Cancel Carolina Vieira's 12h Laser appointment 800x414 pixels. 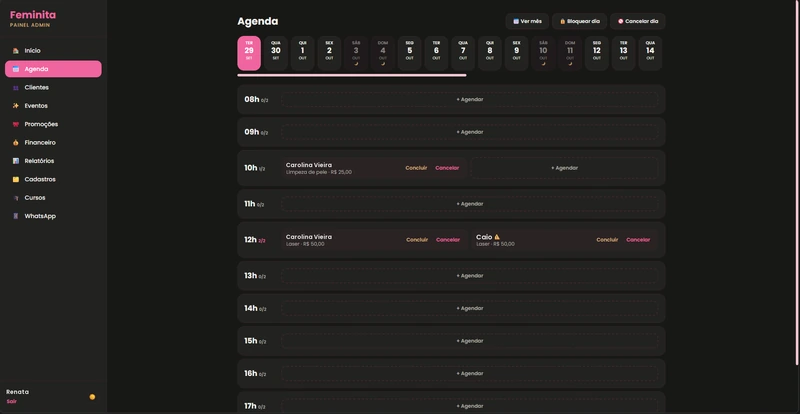click(448, 240)
